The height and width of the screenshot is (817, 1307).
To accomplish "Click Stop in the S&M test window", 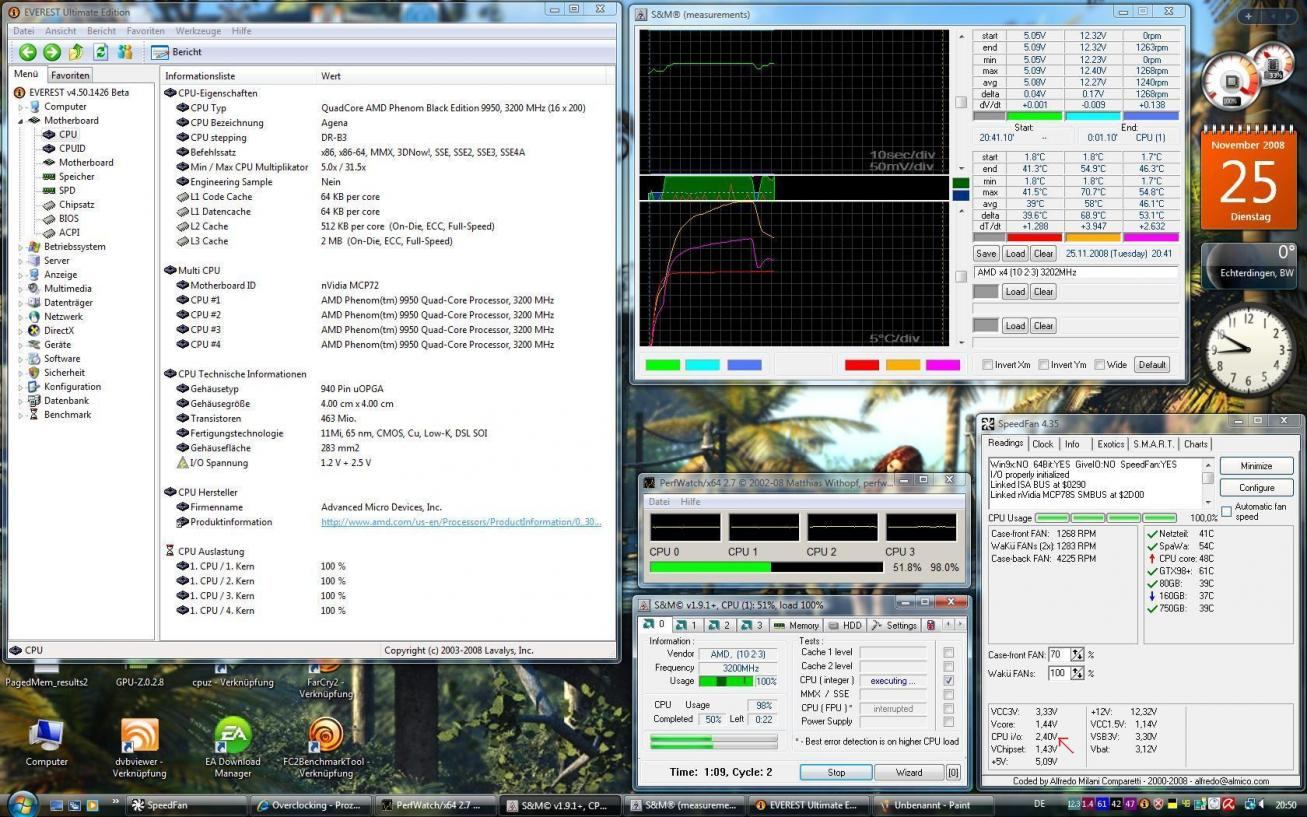I will 836,772.
